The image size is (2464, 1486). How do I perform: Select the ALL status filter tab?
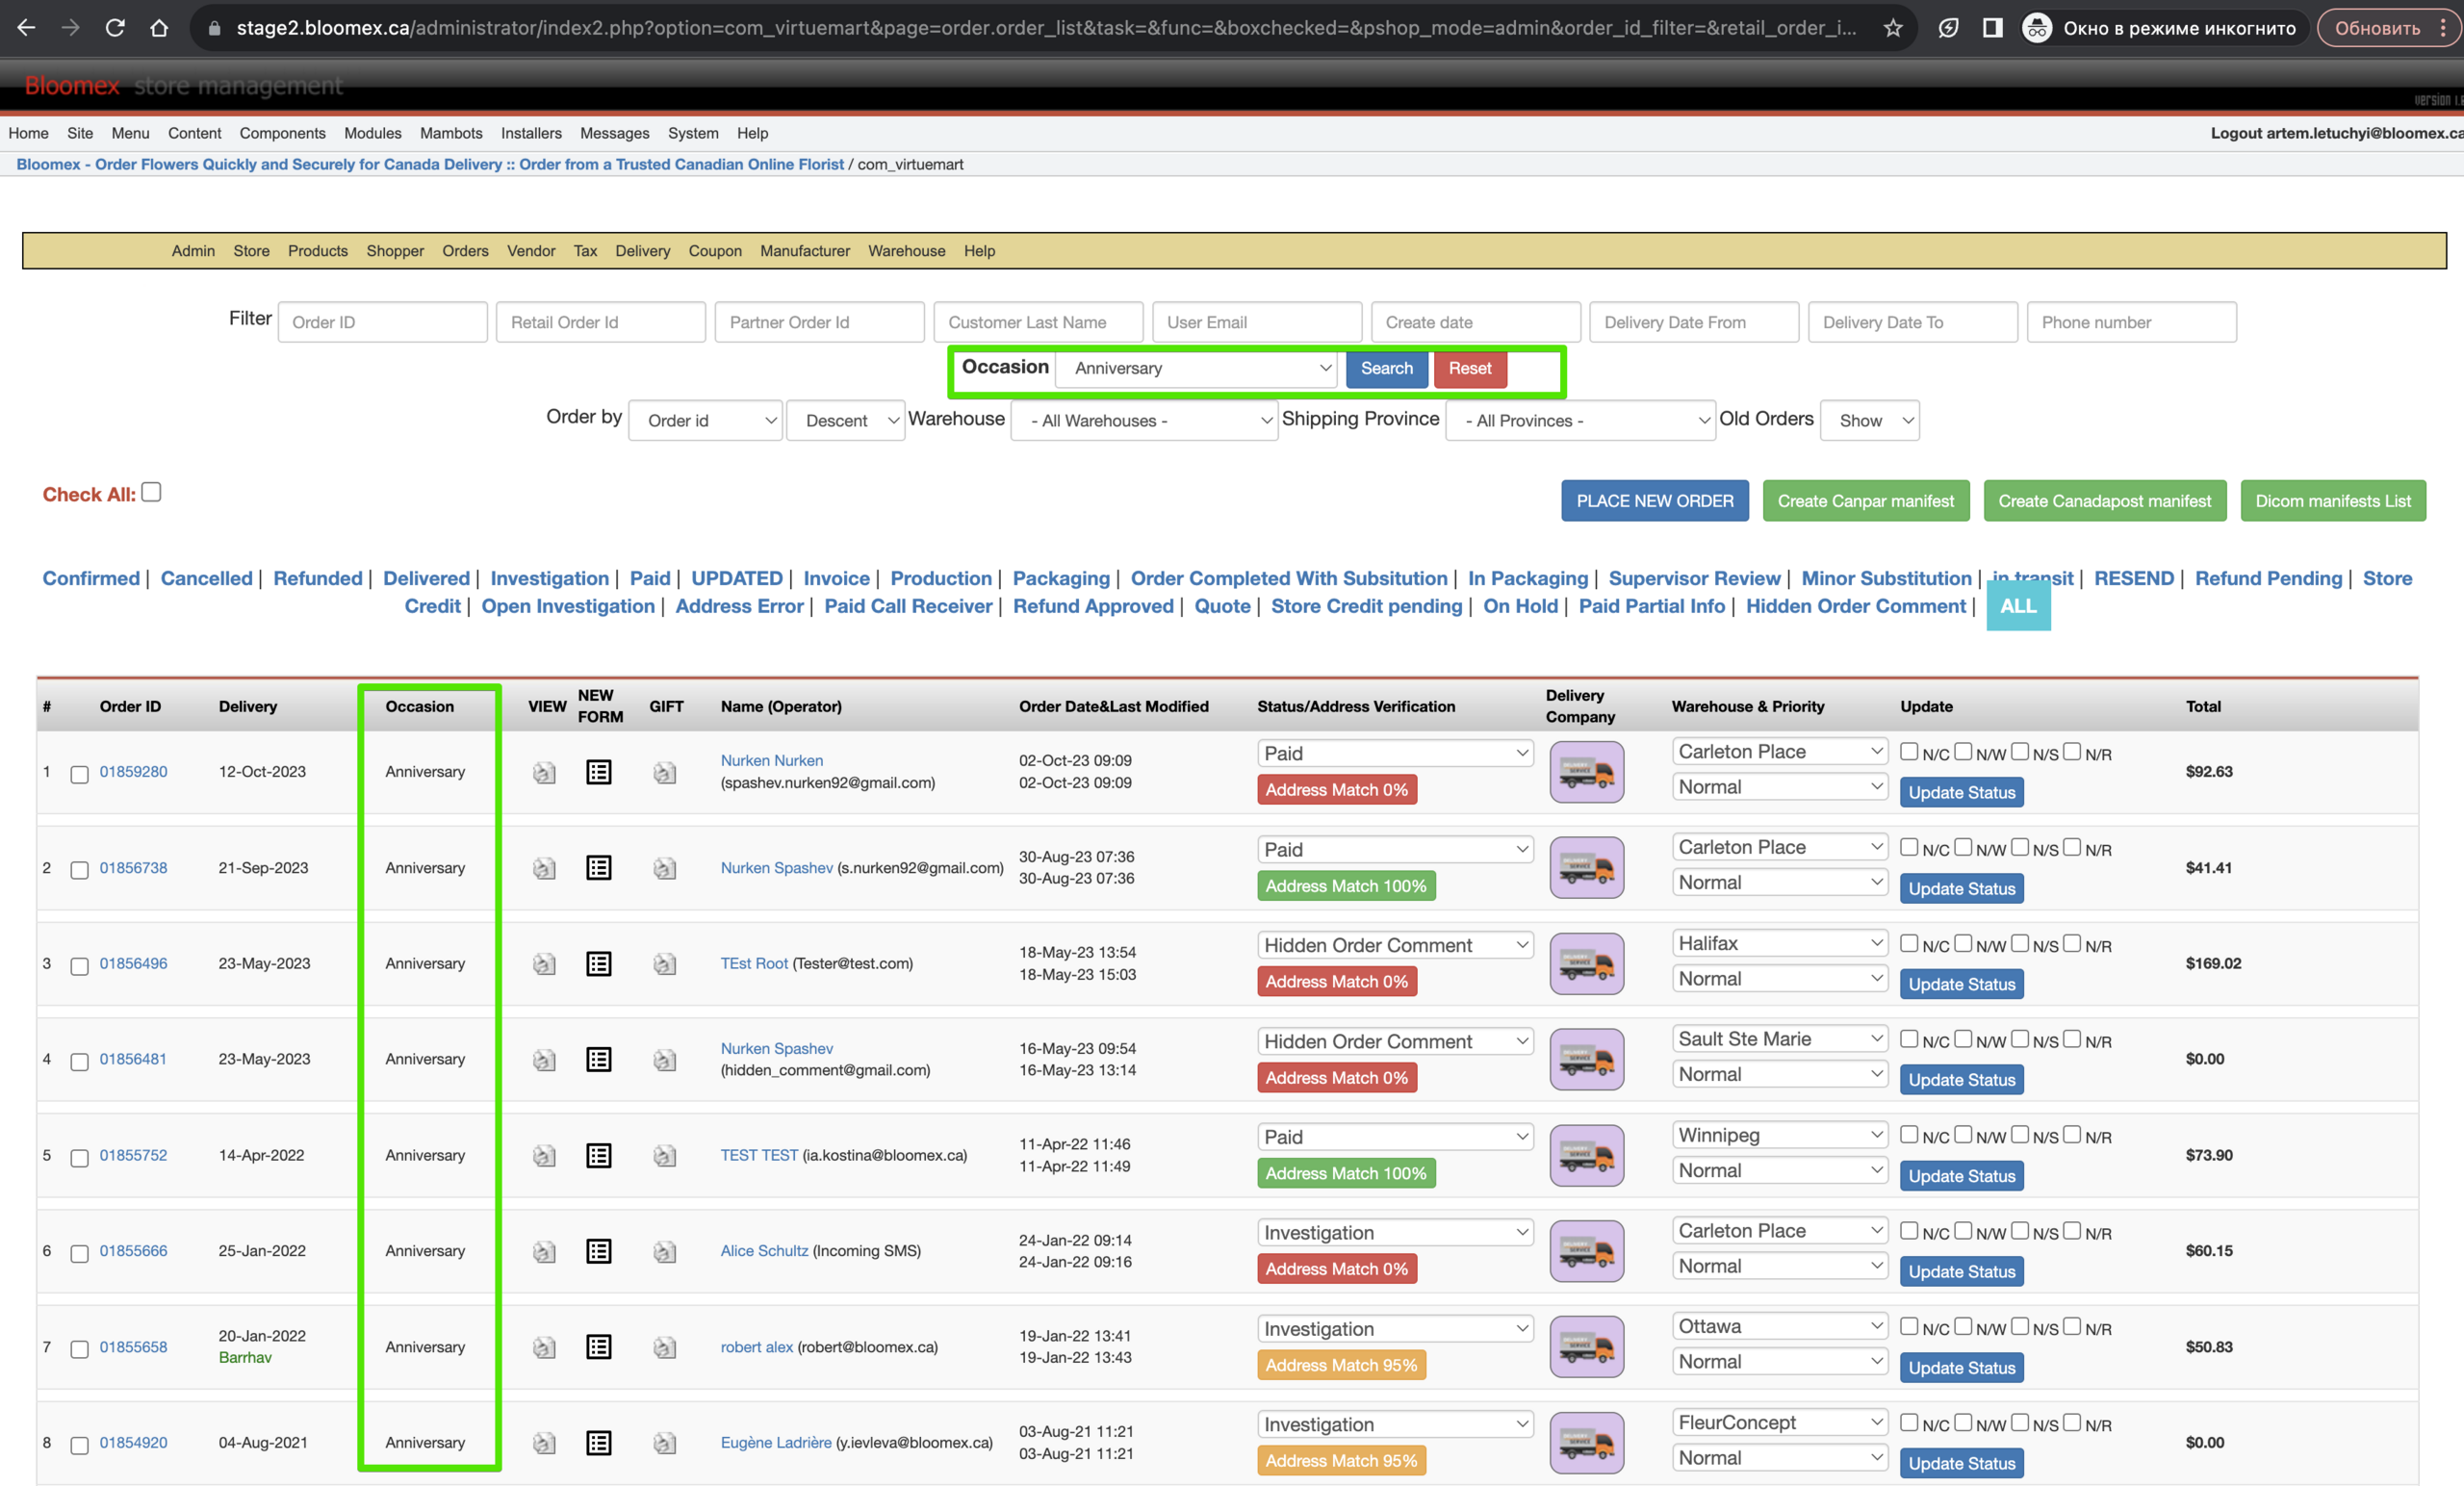tap(2018, 606)
